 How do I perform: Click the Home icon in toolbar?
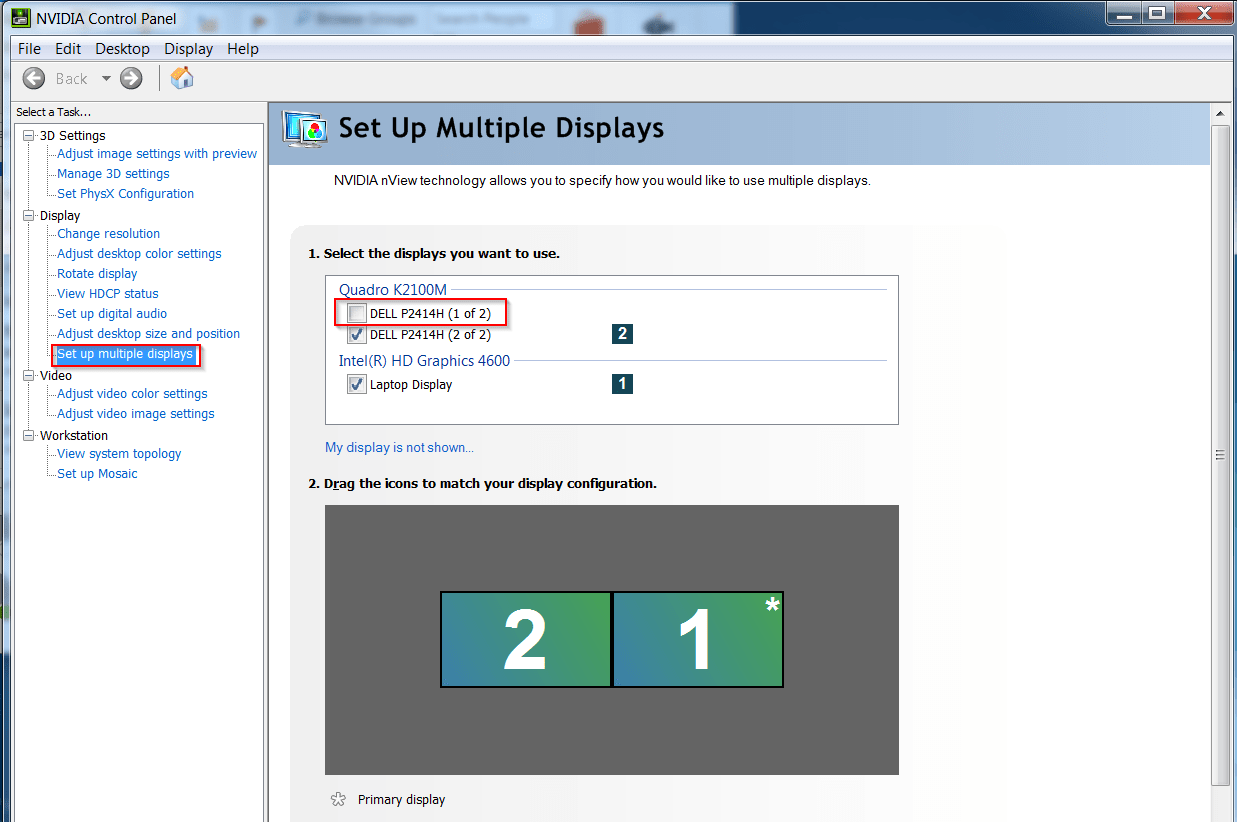[x=182, y=78]
